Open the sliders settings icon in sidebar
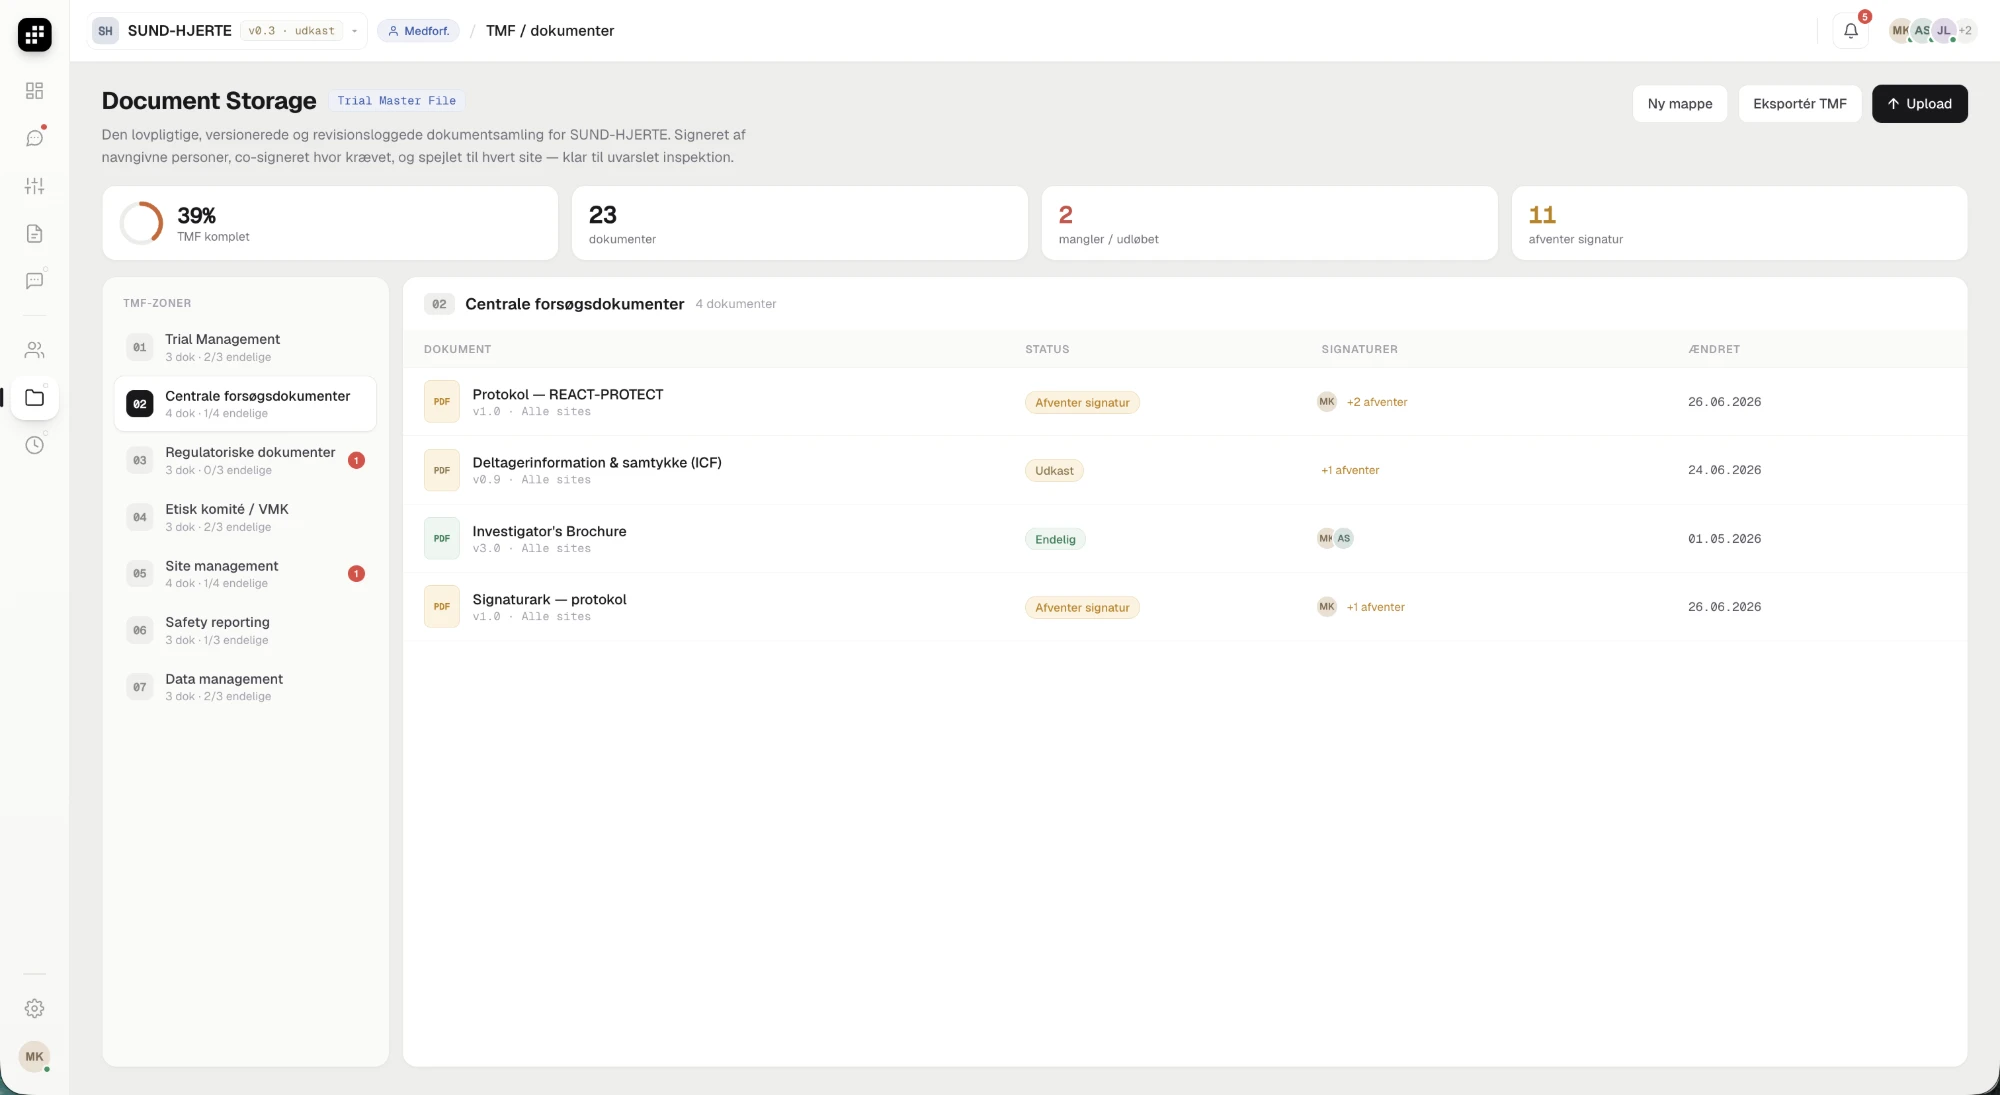 (x=34, y=186)
